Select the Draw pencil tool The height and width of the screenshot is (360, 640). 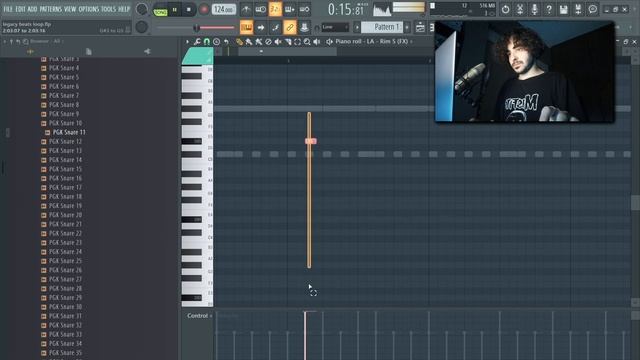239,42
